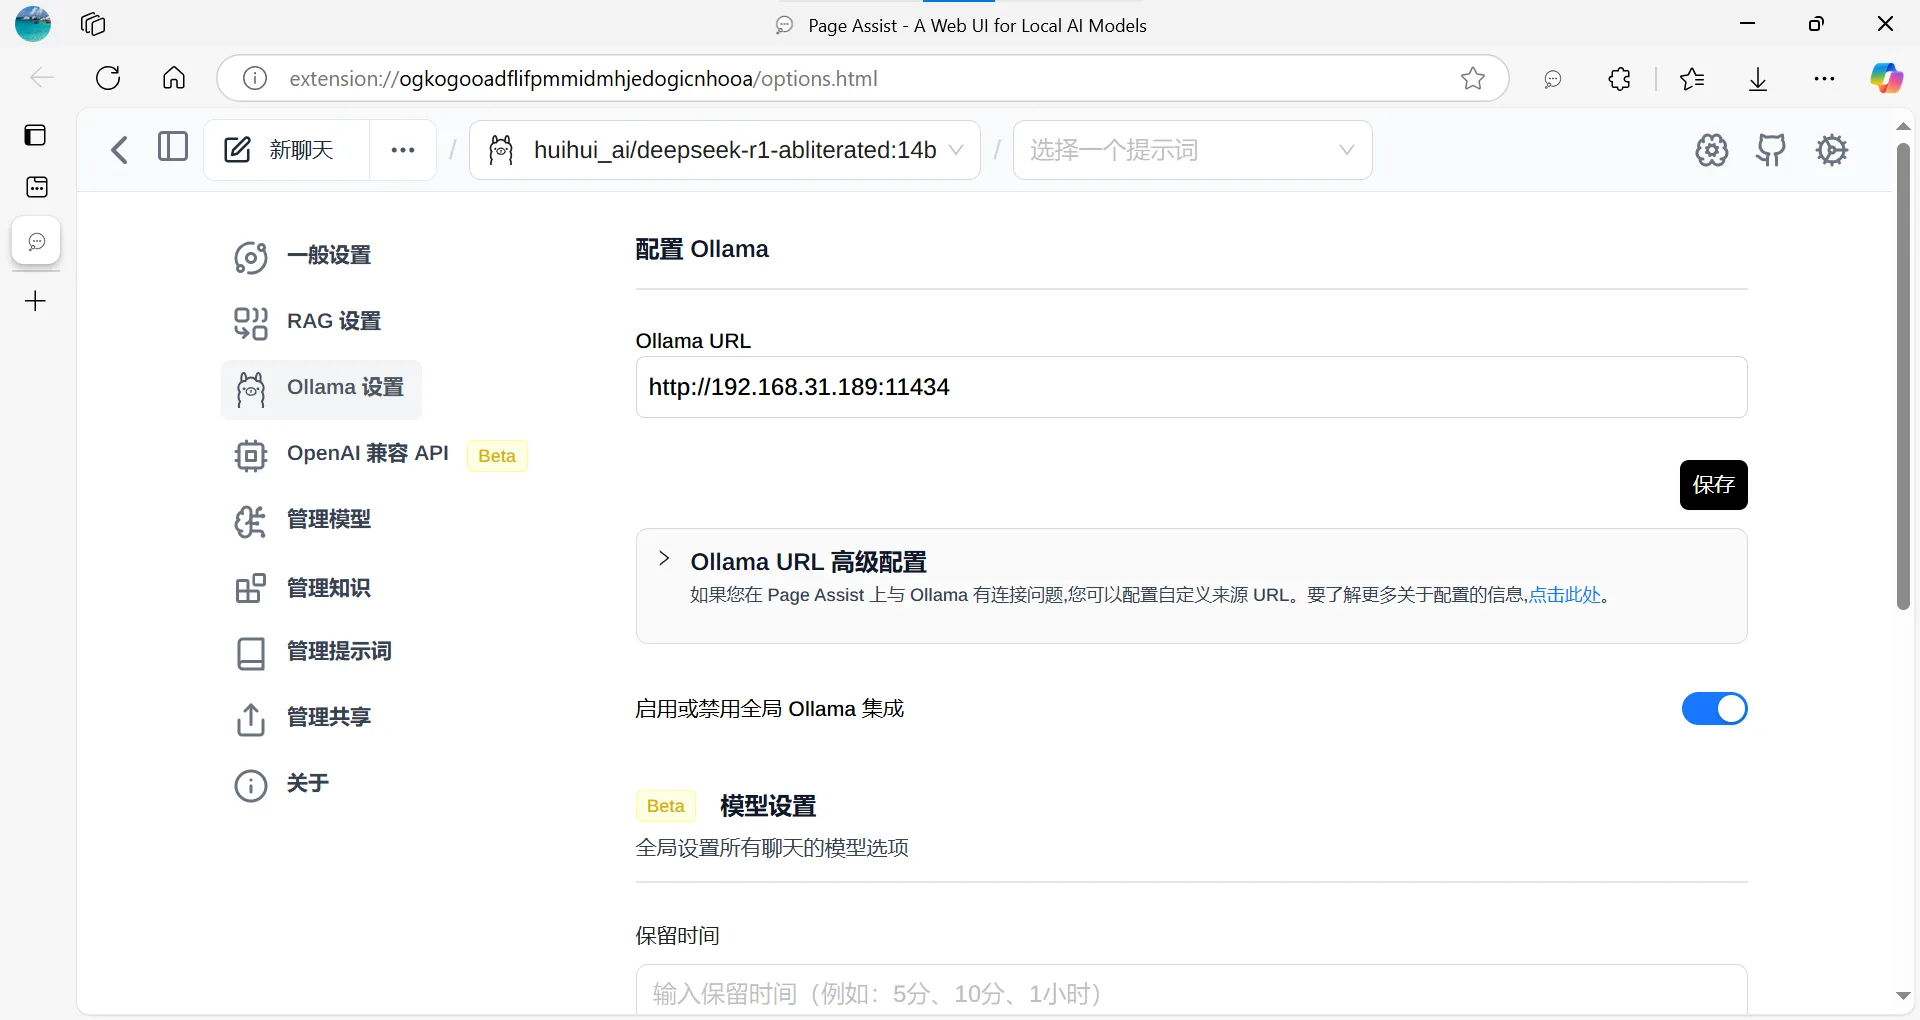
Task: Open 管理提示词 page
Action: (313, 652)
